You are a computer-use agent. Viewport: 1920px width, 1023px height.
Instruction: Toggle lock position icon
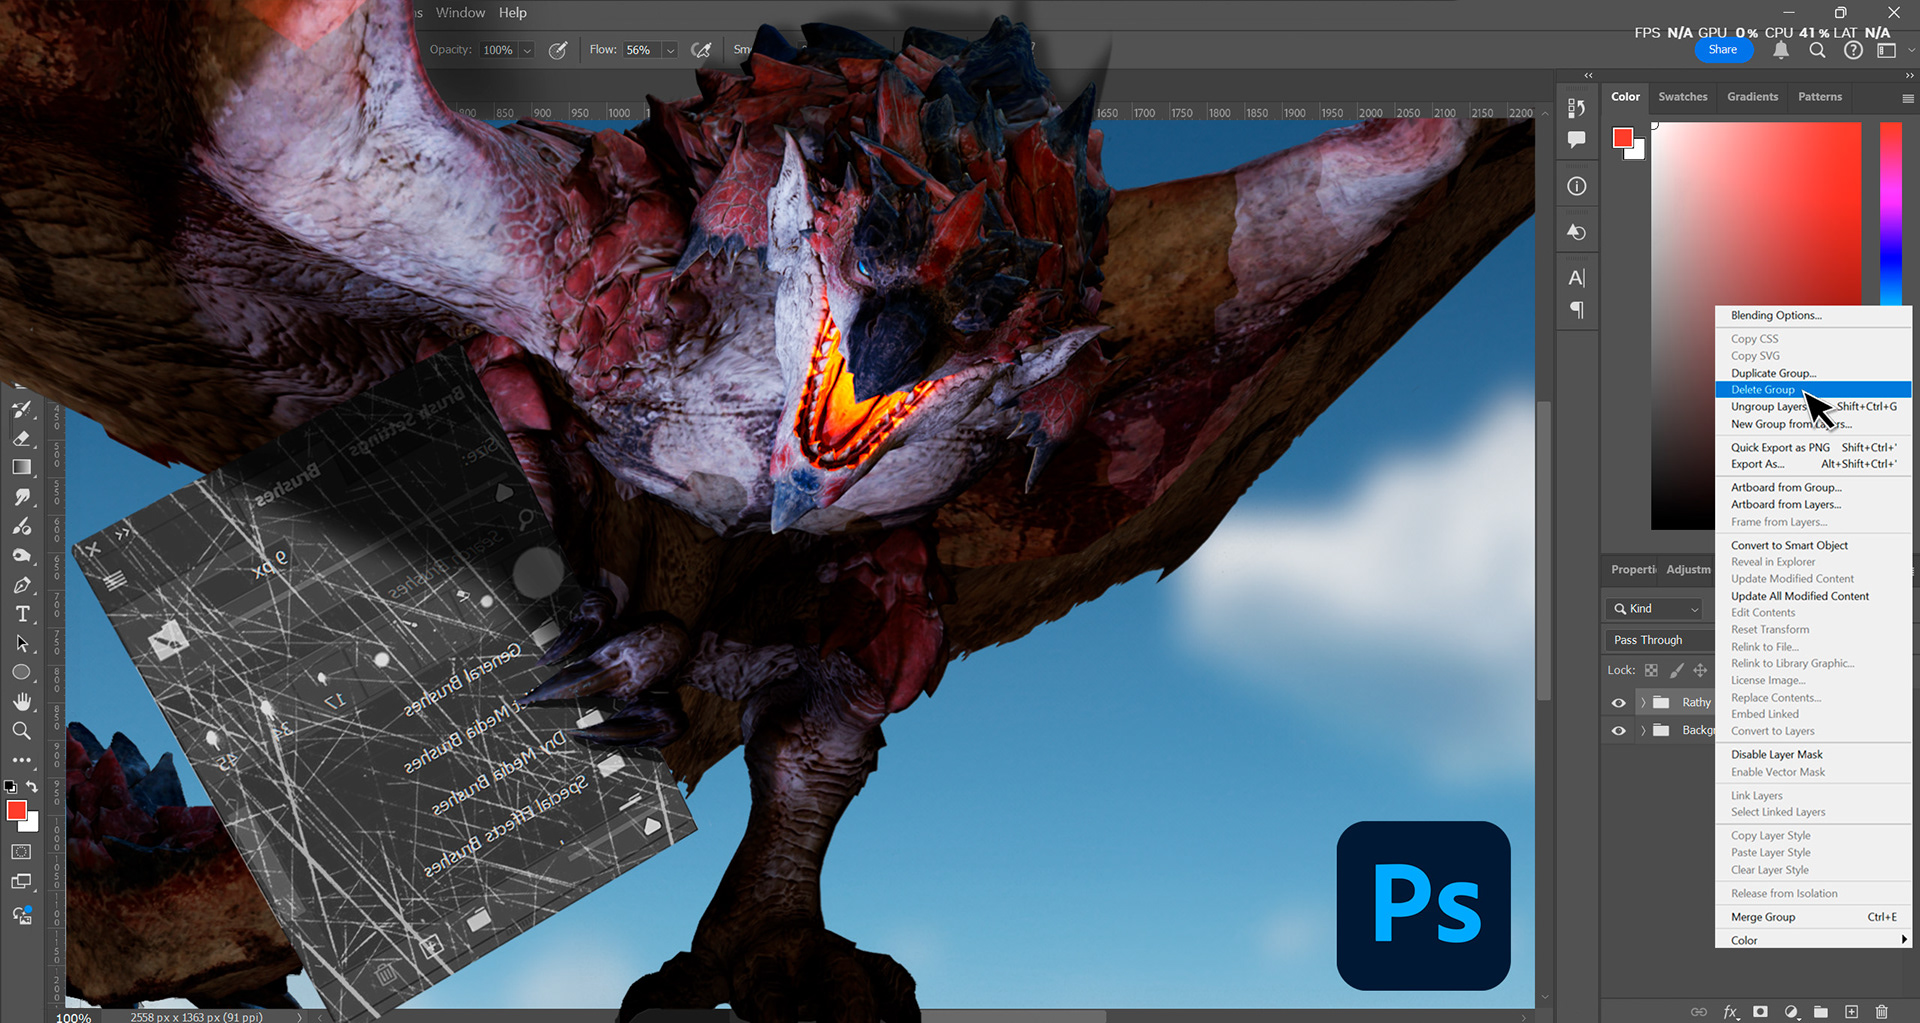click(x=1700, y=670)
